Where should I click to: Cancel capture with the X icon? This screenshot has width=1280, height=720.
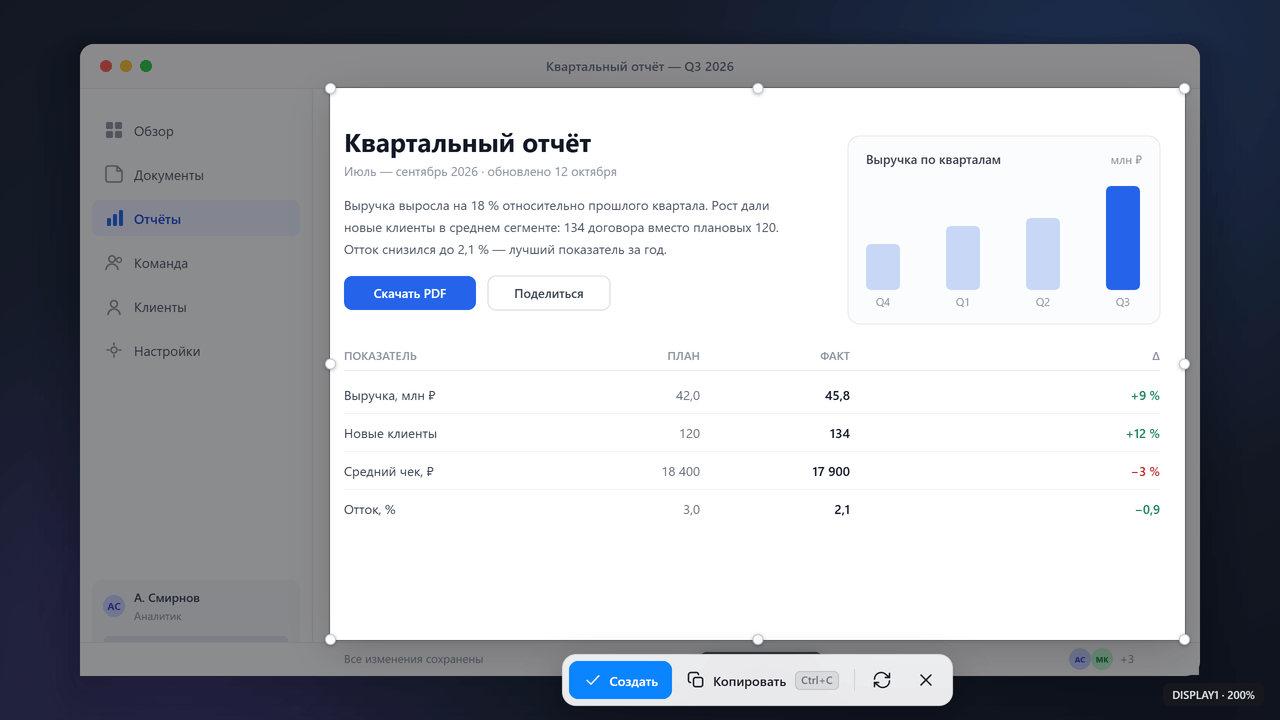pyautogui.click(x=925, y=680)
